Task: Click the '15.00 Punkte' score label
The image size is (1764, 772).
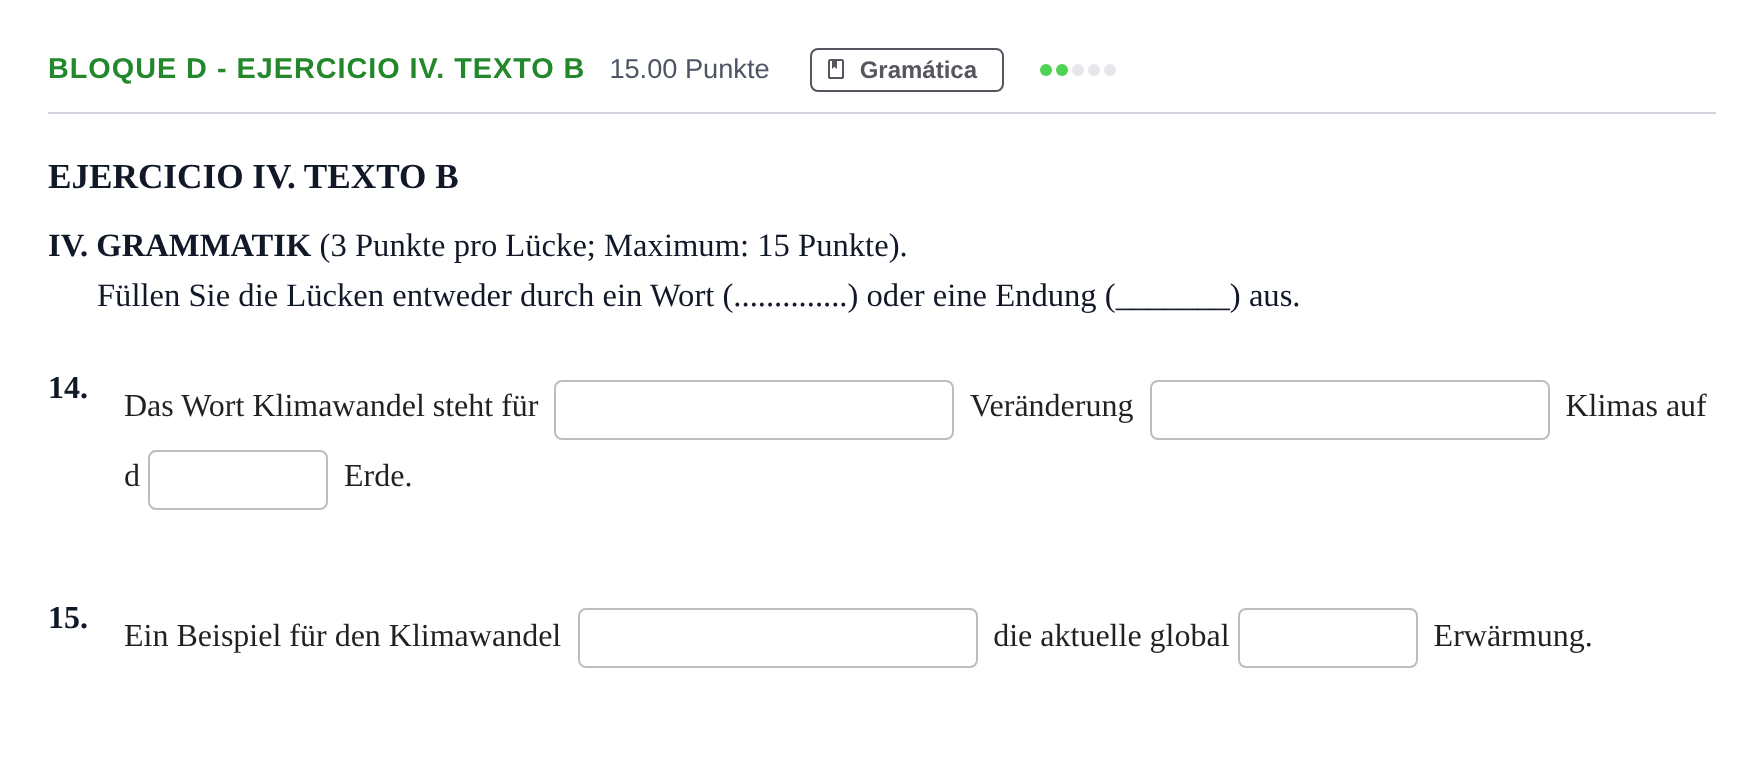Action: (689, 69)
